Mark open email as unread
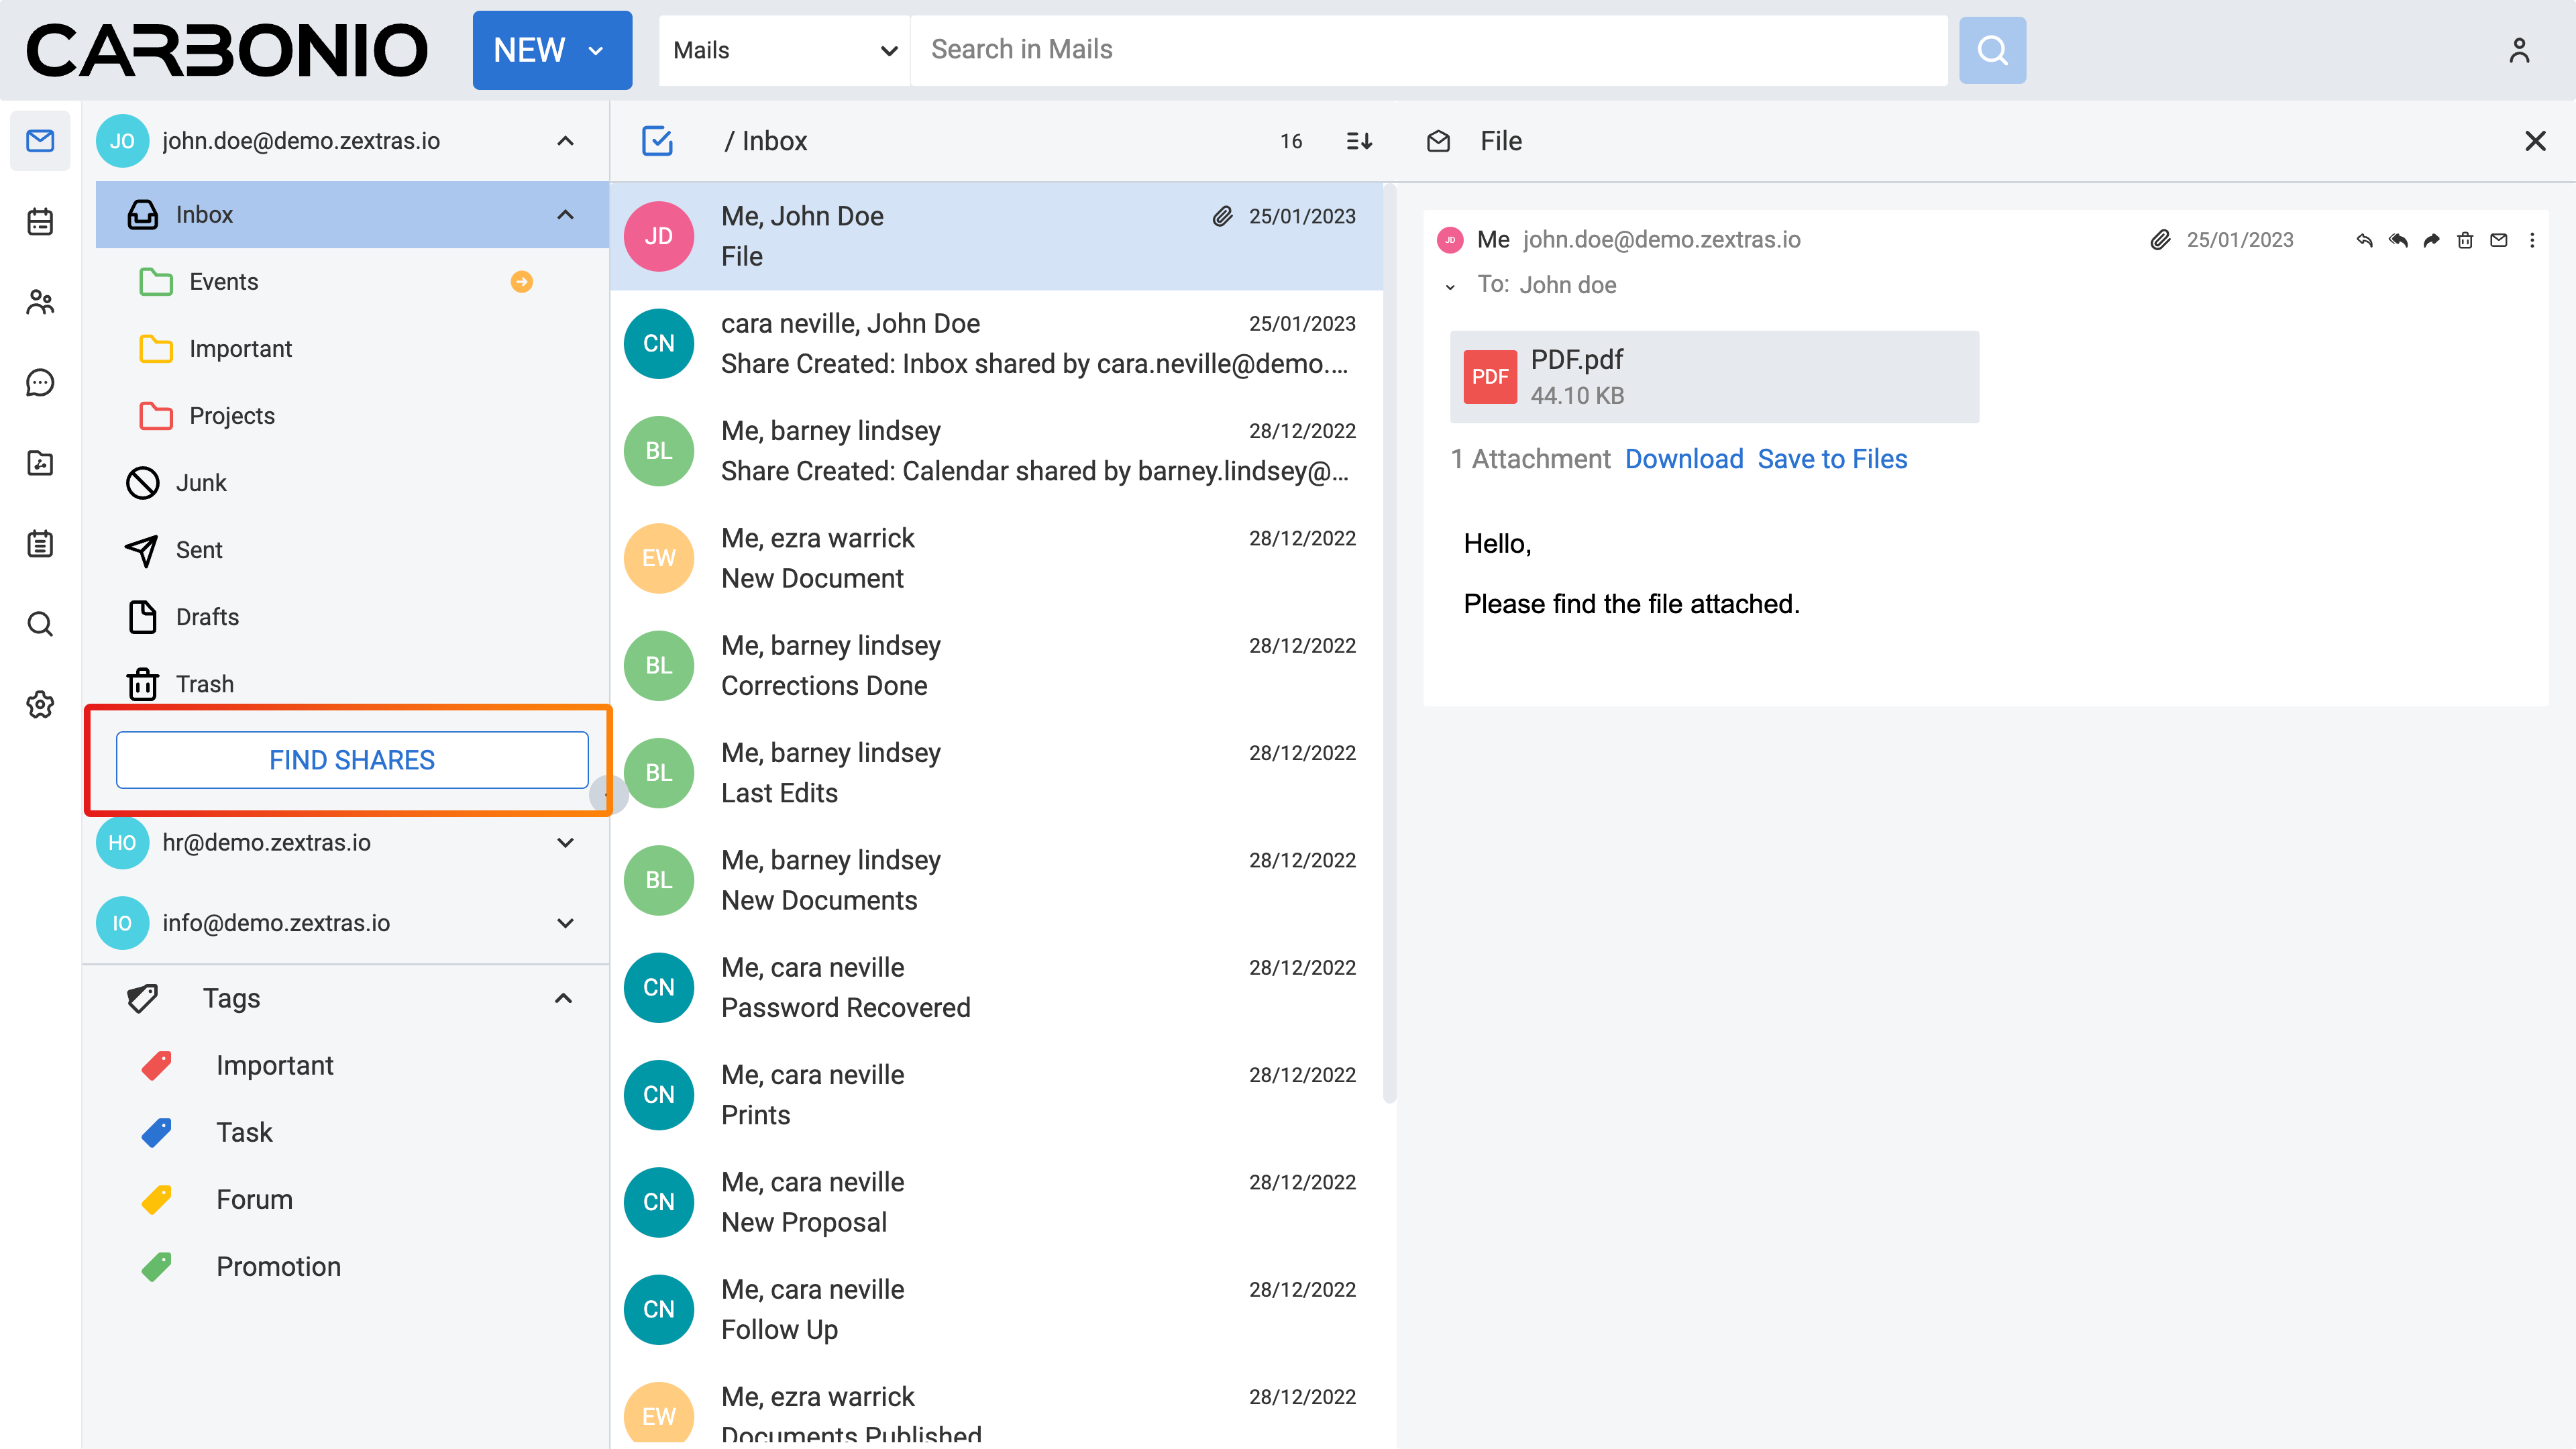2576x1449 pixels. 2498,240
